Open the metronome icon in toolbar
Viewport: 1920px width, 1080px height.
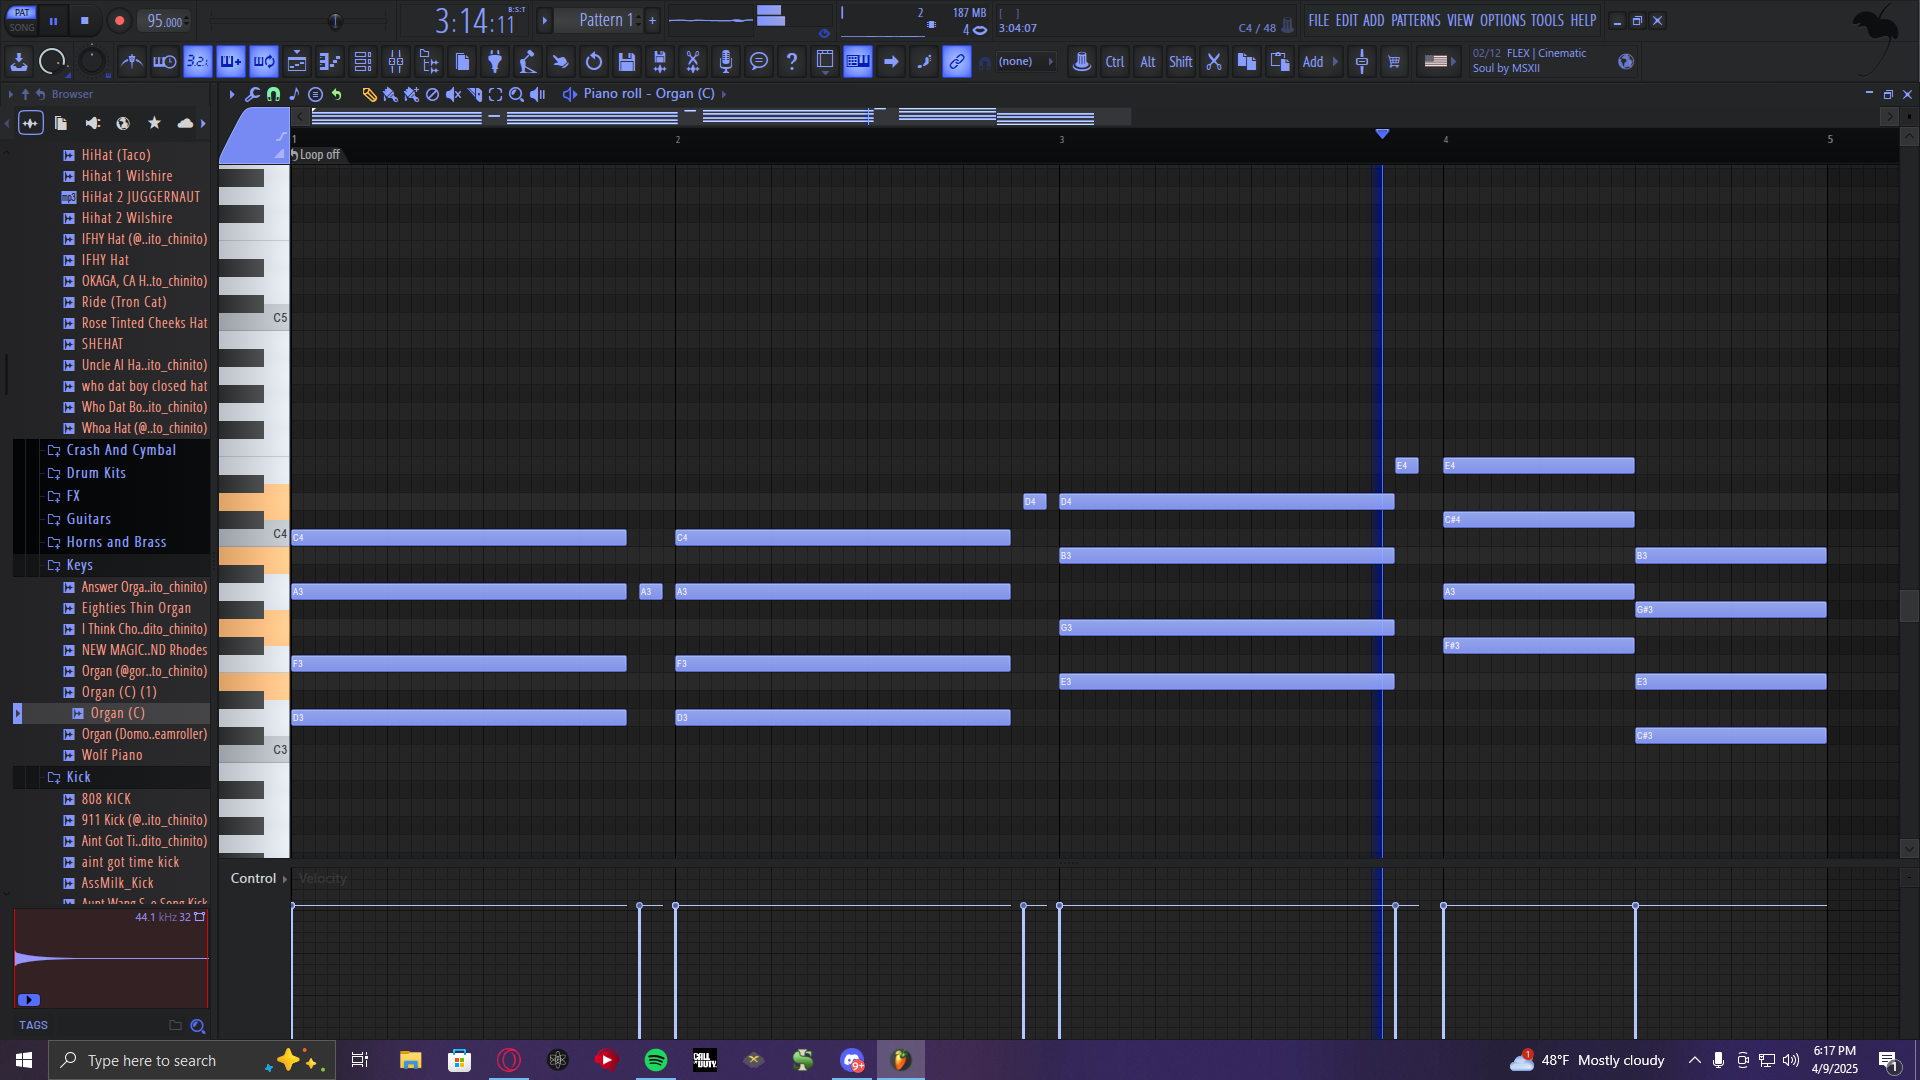click(131, 62)
